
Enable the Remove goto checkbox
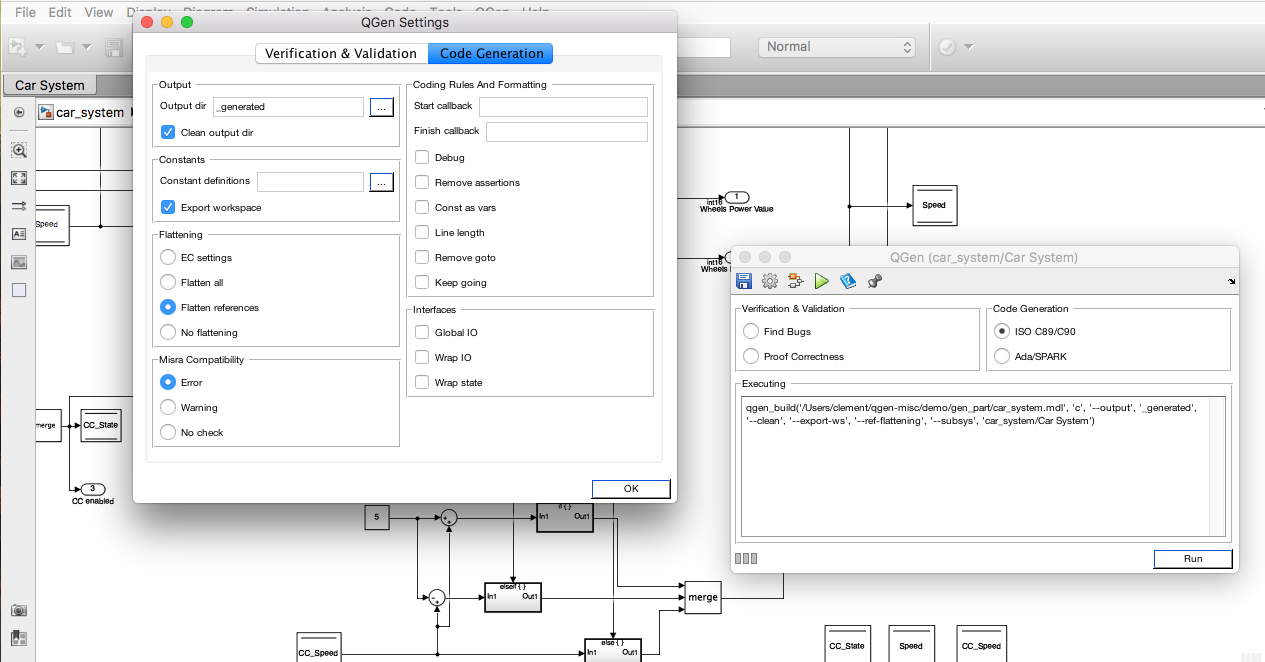[x=422, y=258]
